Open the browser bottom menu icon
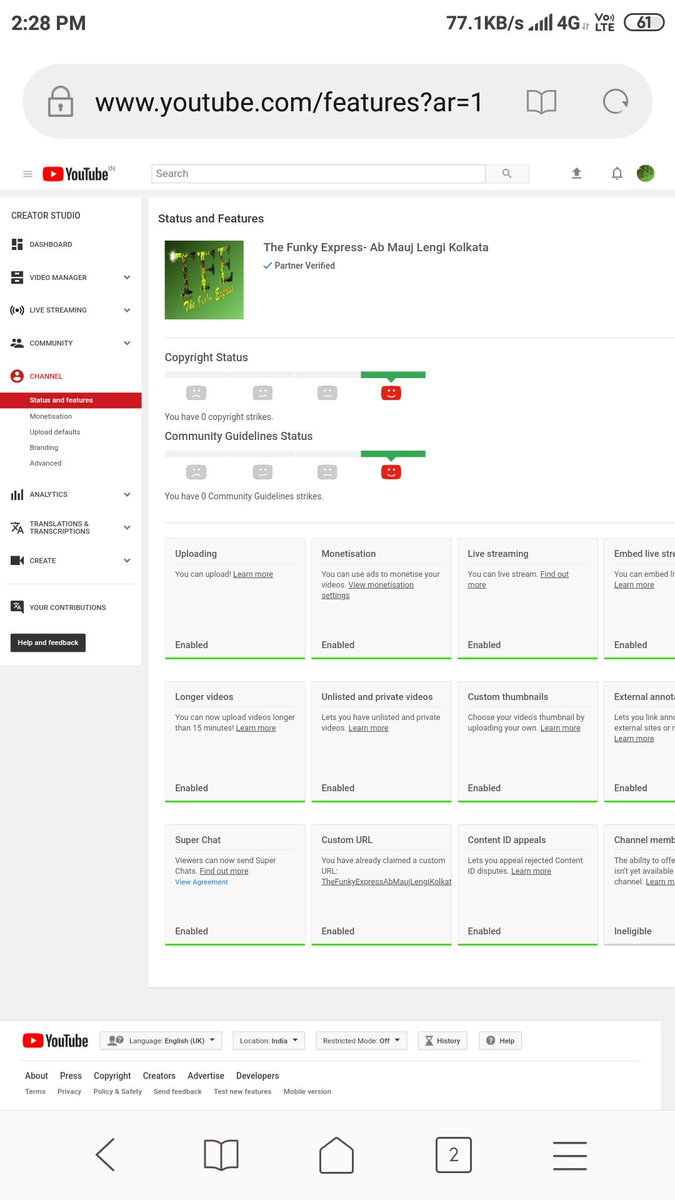The width and height of the screenshot is (675, 1200). tap(570, 1155)
